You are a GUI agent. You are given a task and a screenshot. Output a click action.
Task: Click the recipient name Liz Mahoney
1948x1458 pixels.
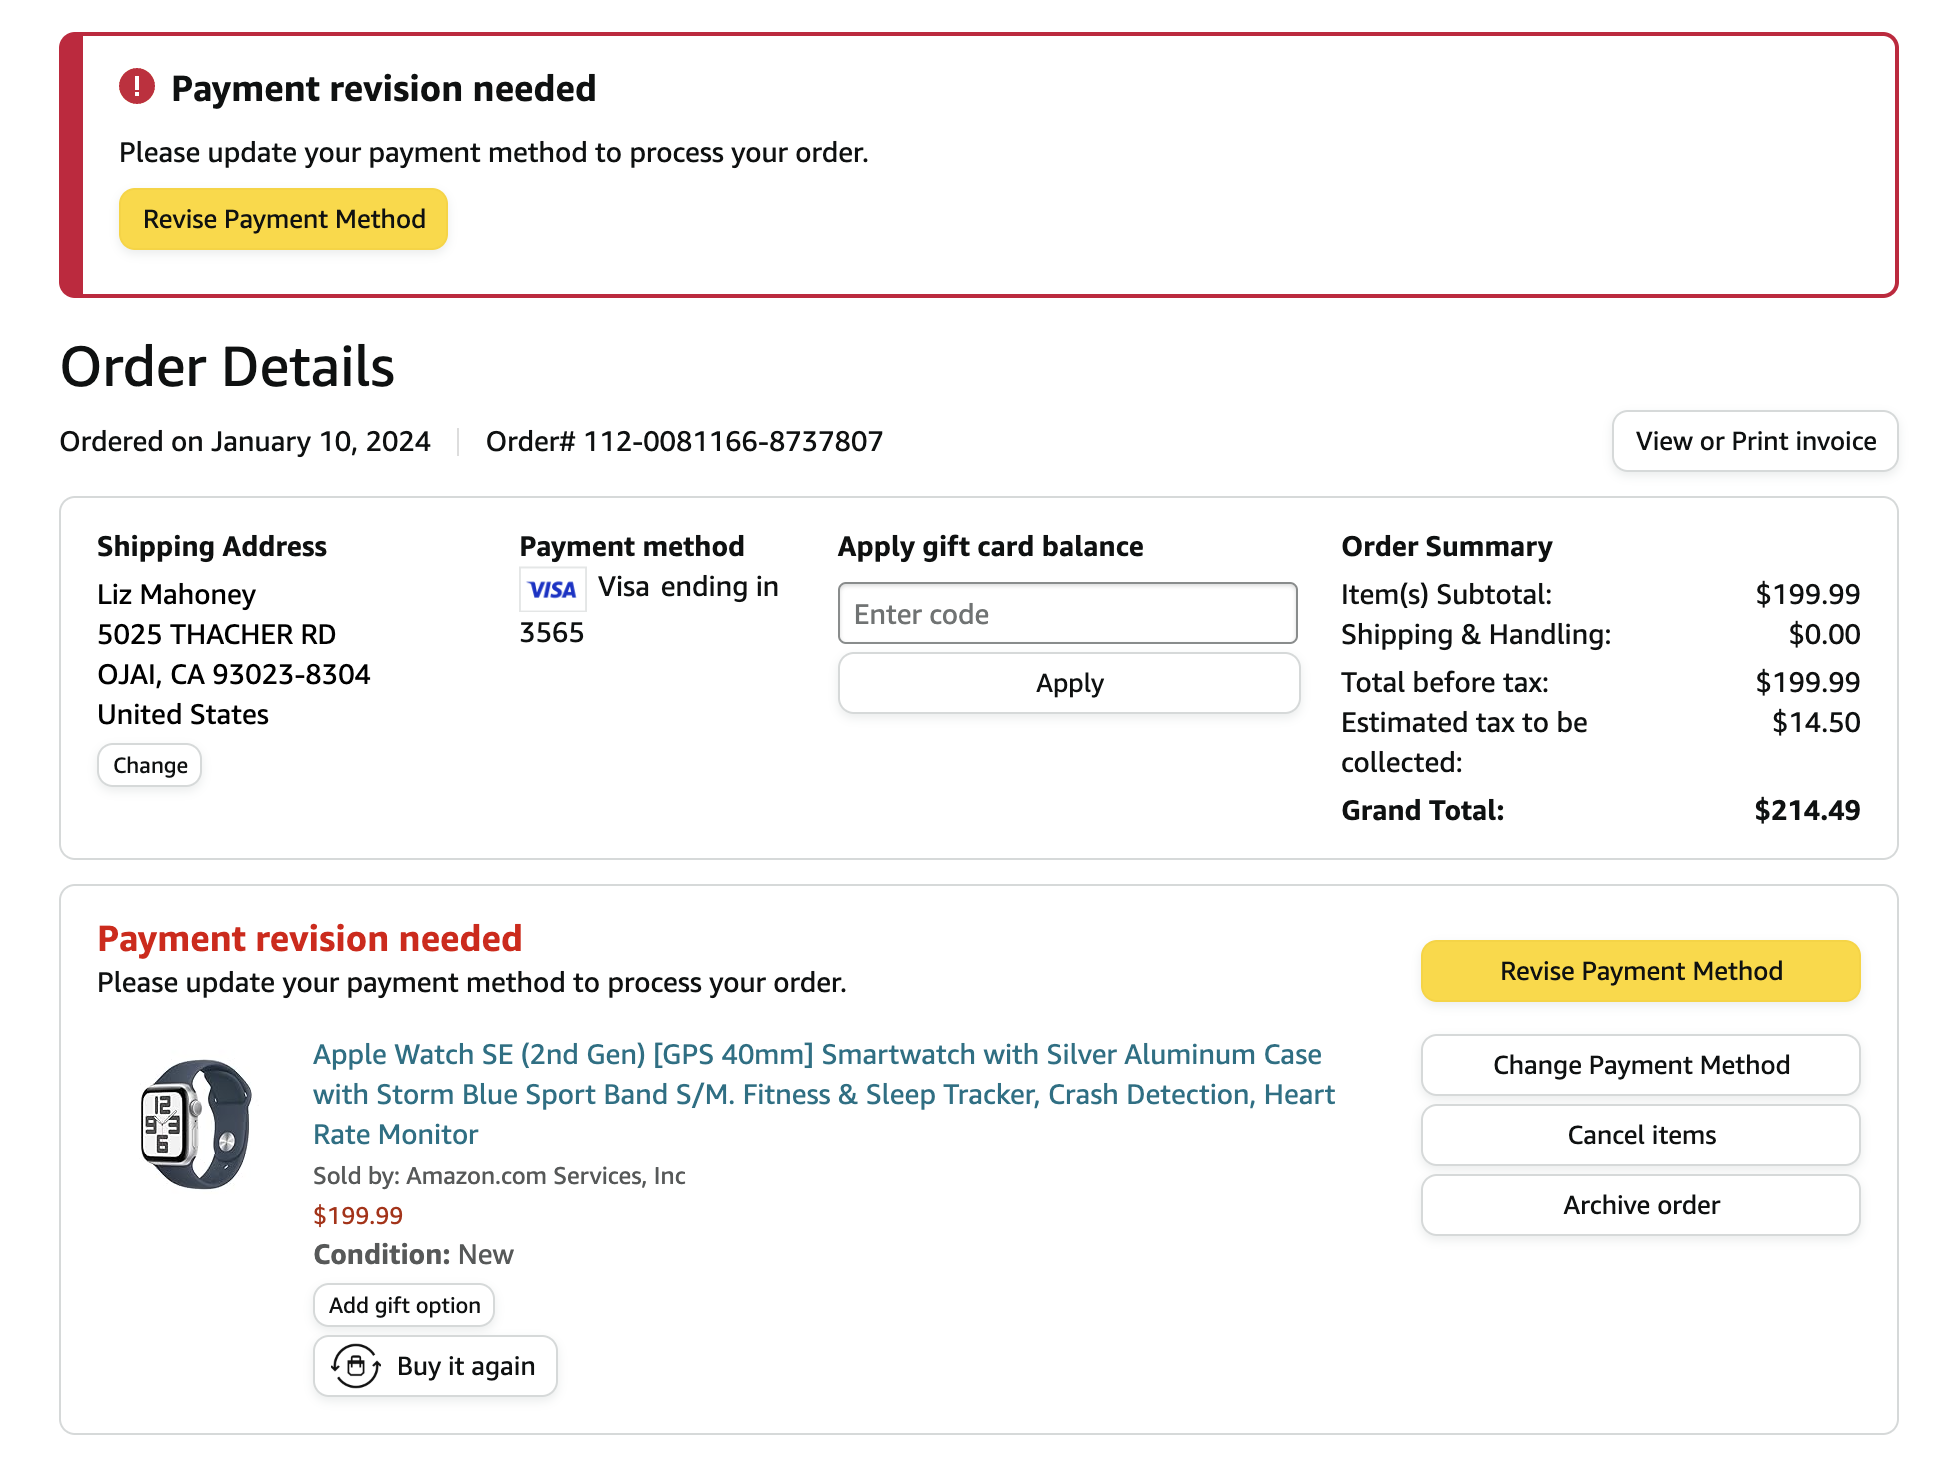(x=177, y=594)
